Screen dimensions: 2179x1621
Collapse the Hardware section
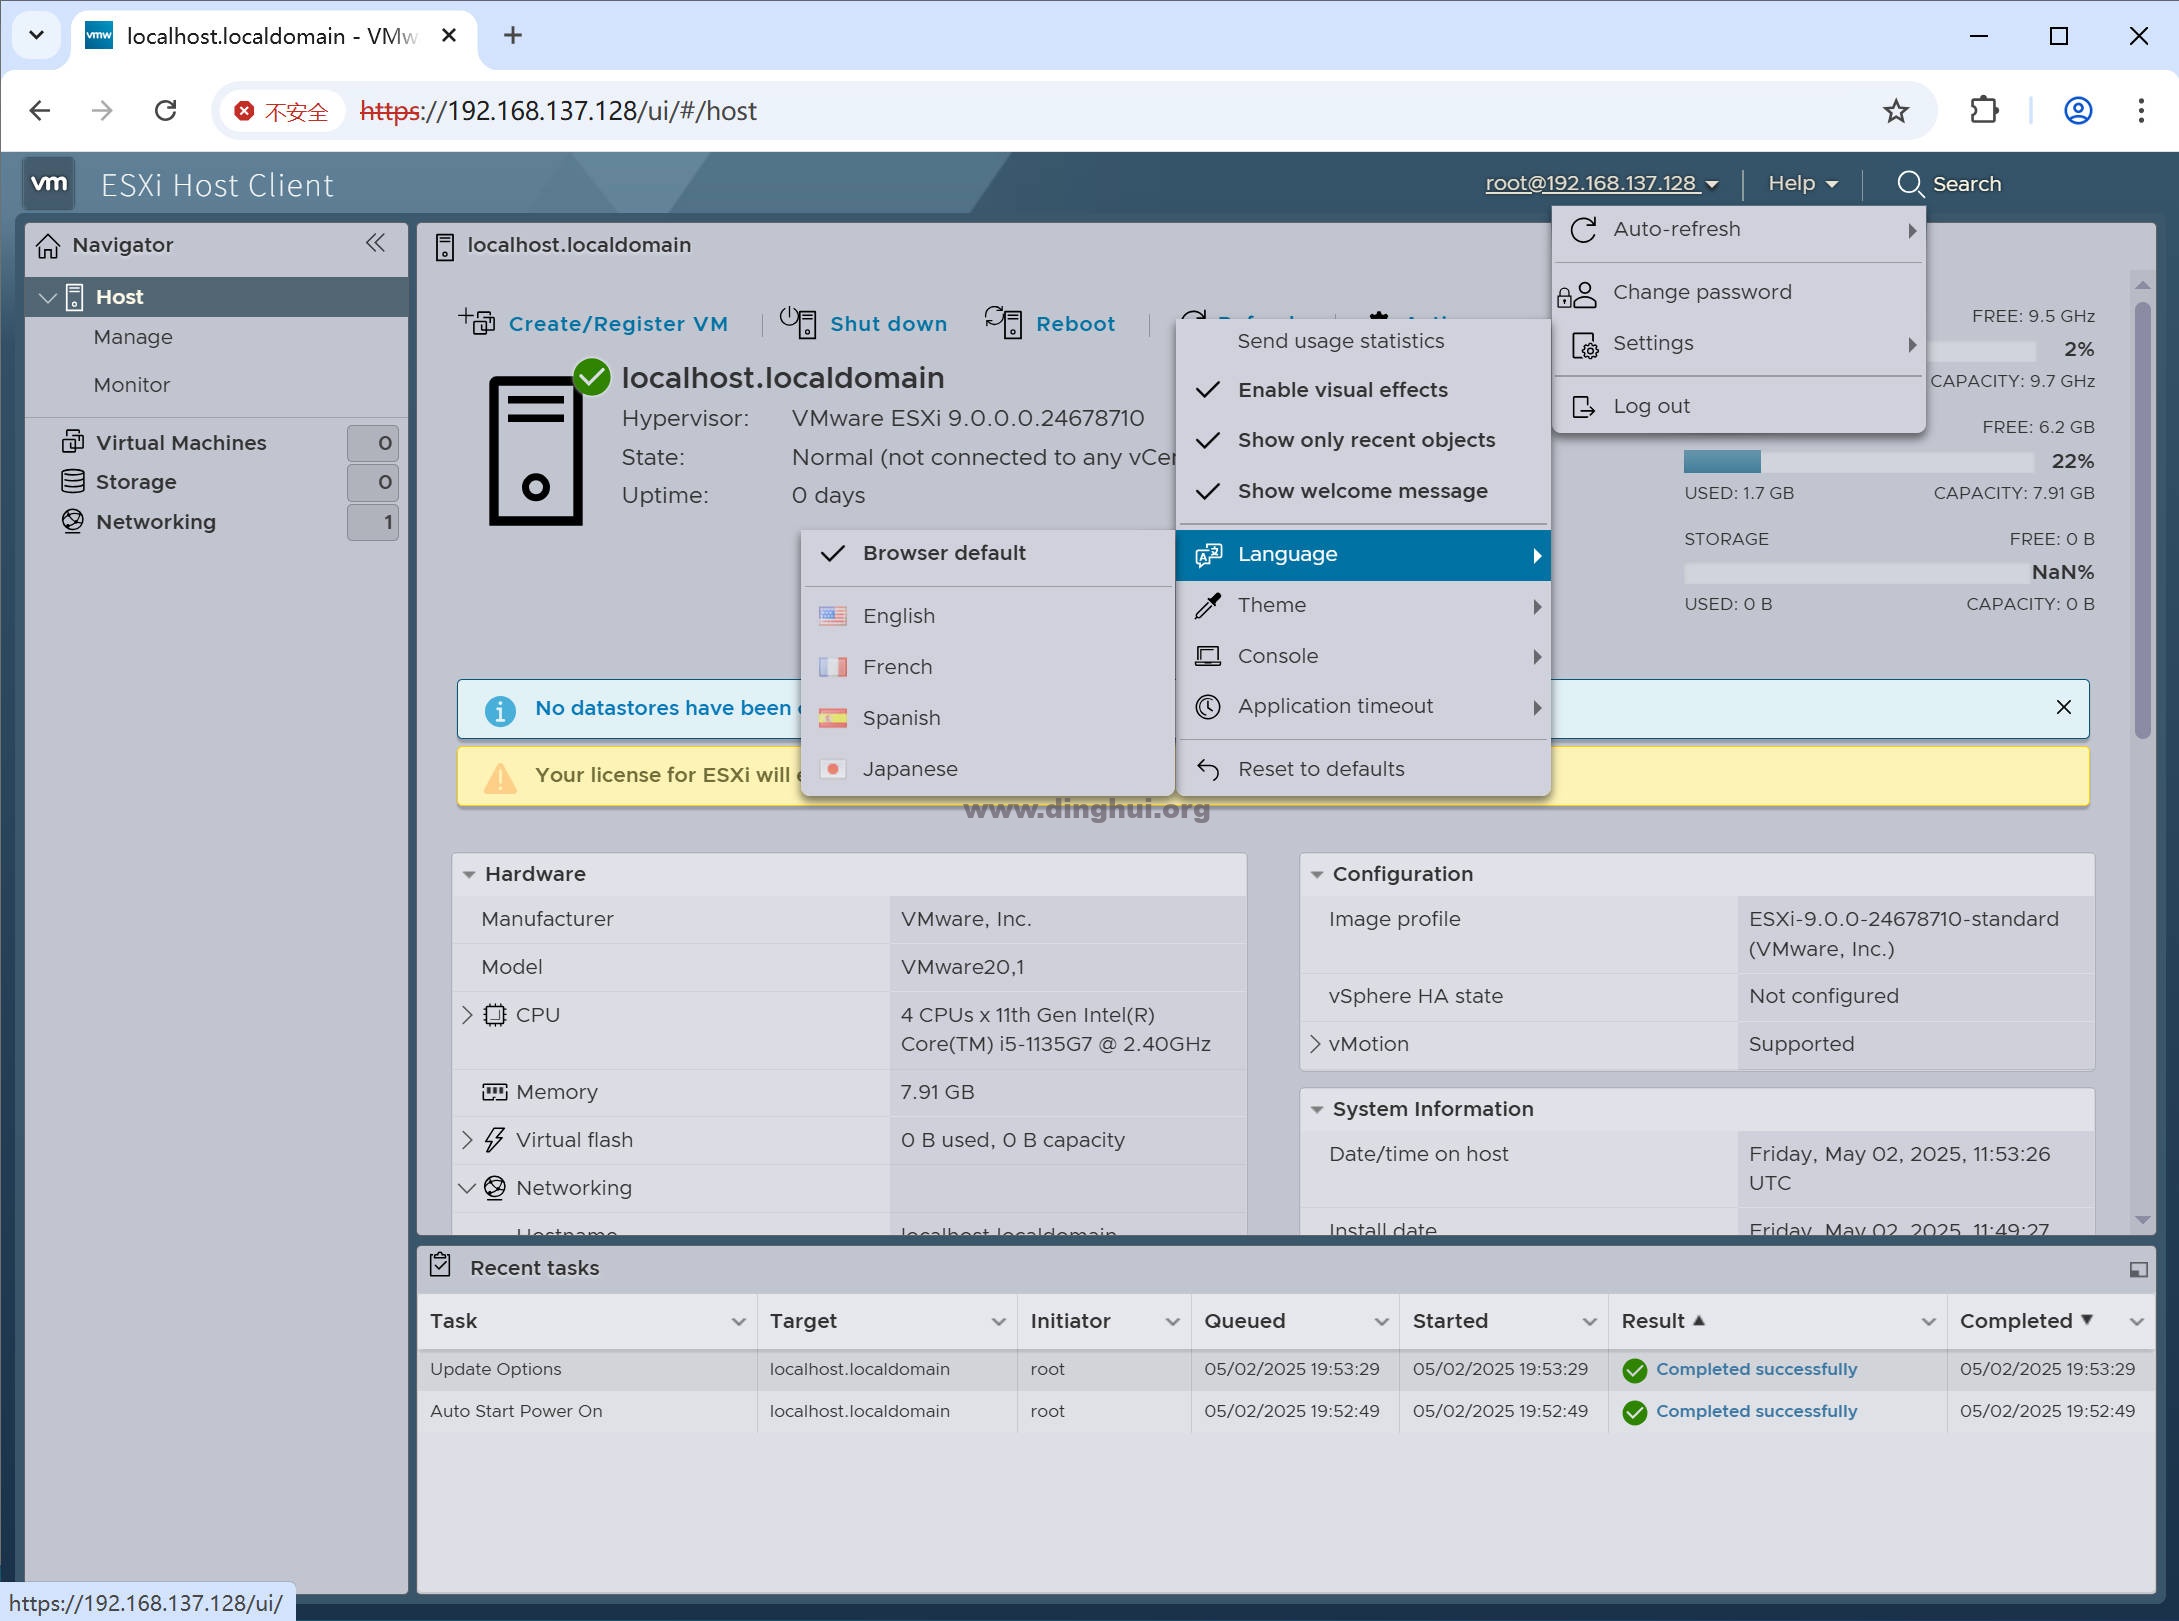click(469, 874)
